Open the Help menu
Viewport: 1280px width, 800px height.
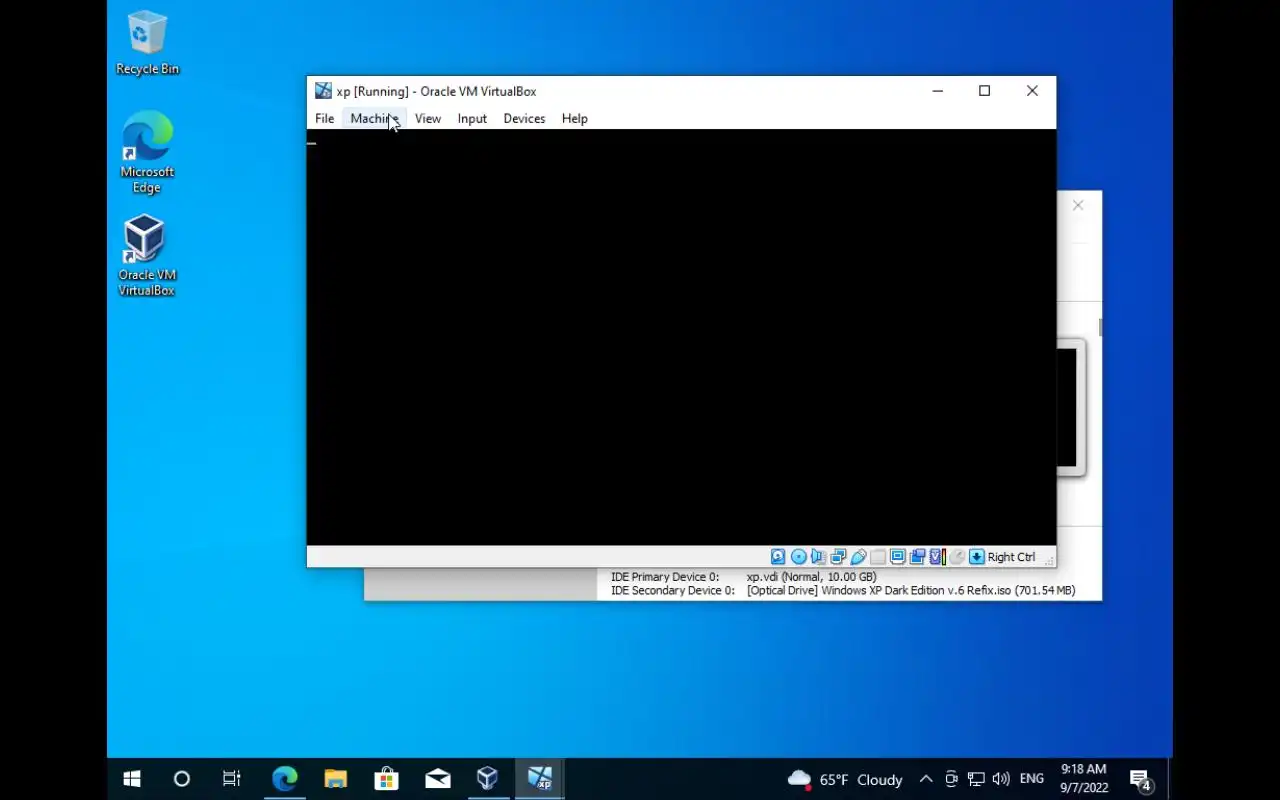pos(574,118)
